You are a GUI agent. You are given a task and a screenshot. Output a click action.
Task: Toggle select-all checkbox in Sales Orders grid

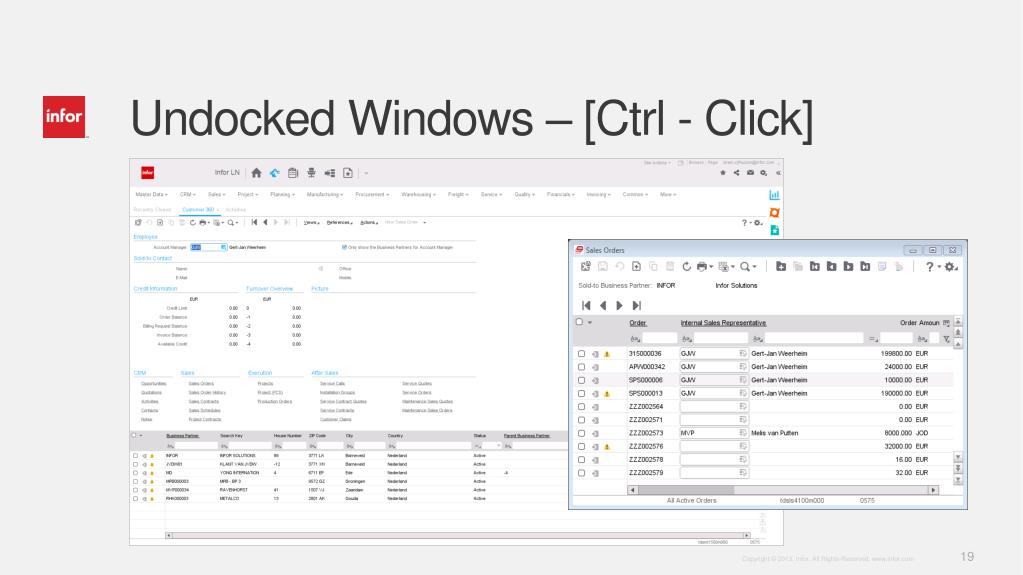coord(579,322)
